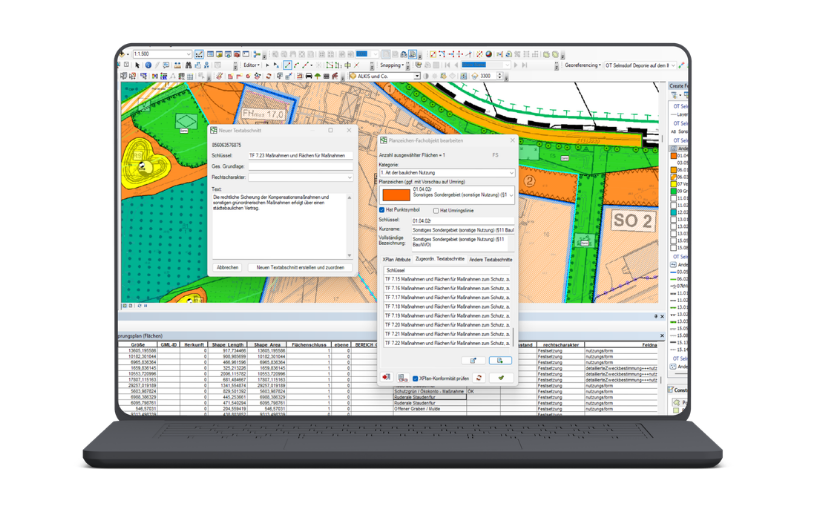Viewport: 828px width, 507px height.
Task: Toggle the XPlan-Konformität prüfen checkbox
Action: (x=415, y=378)
